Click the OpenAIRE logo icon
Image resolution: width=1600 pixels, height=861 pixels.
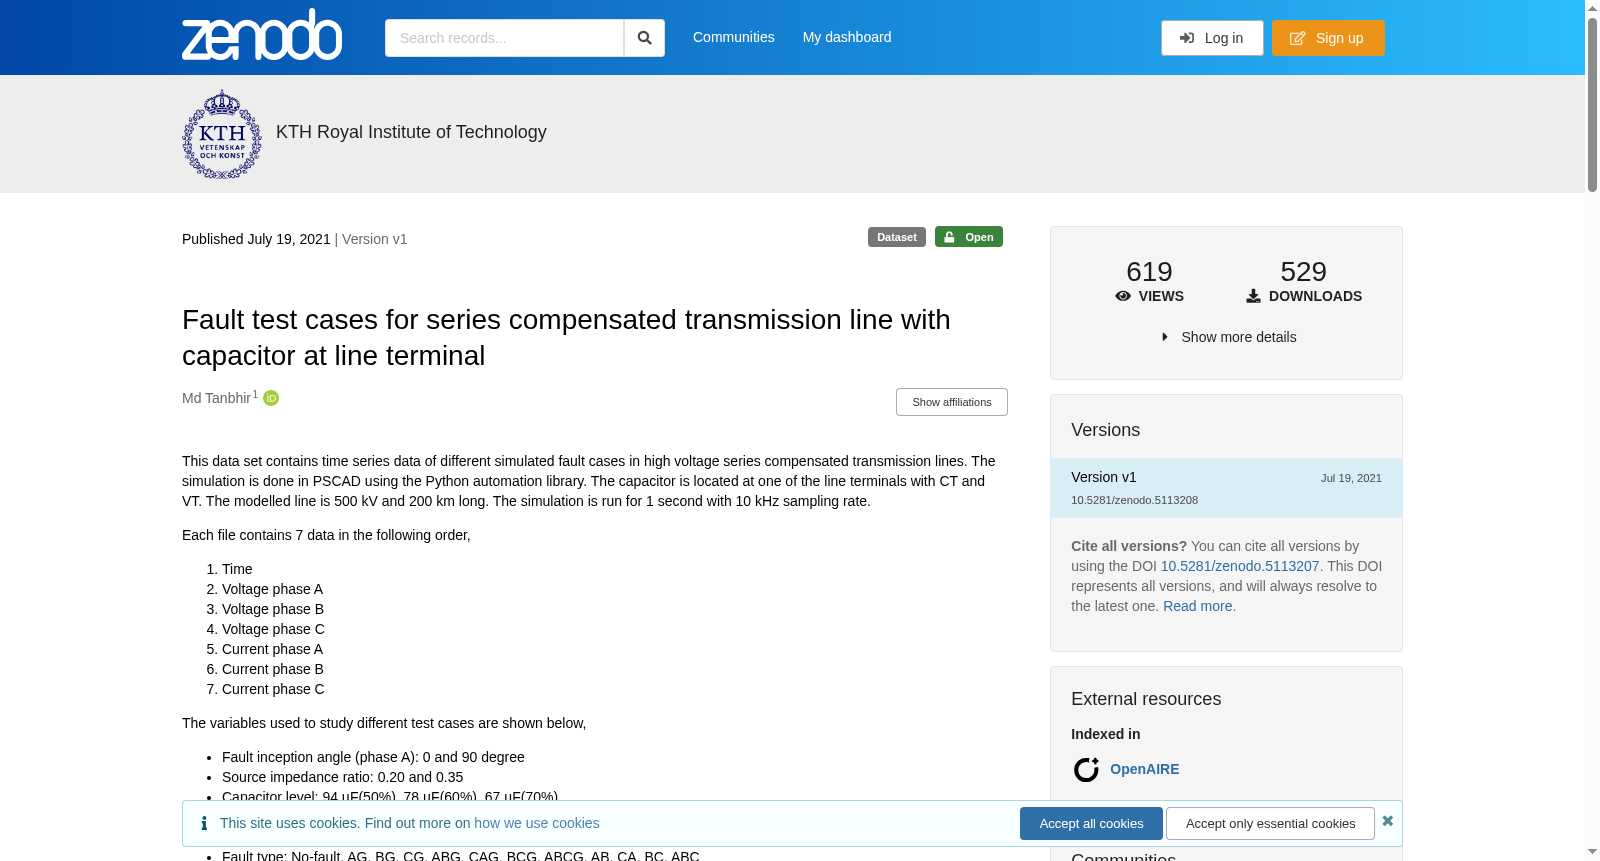1086,769
